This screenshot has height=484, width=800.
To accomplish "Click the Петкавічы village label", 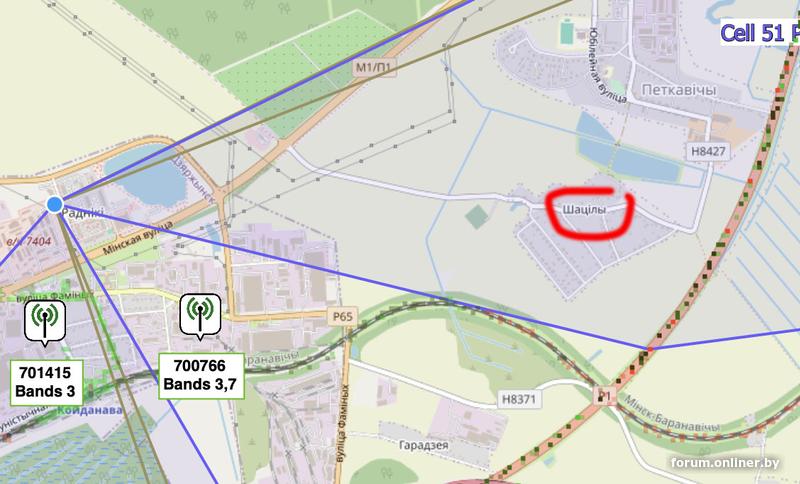I will (x=679, y=90).
